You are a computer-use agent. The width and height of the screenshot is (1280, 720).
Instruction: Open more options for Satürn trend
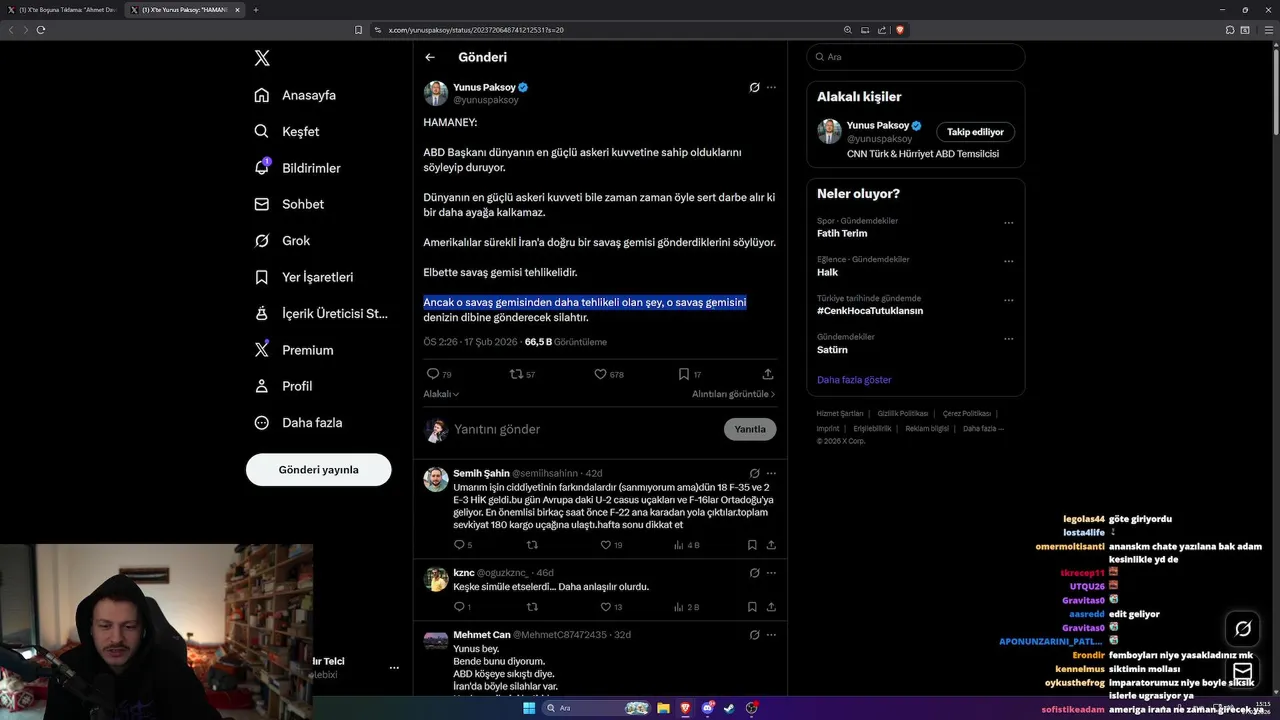click(1008, 339)
